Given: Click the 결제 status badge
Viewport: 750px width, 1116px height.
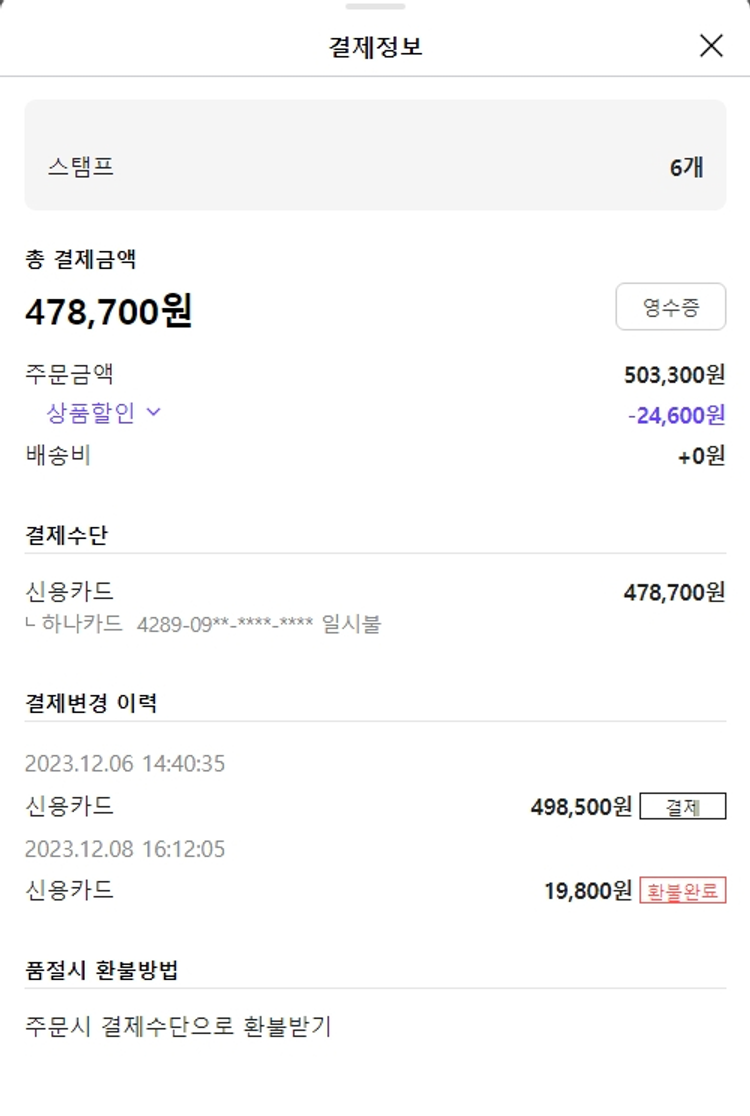Looking at the screenshot, I should pyautogui.click(x=682, y=806).
